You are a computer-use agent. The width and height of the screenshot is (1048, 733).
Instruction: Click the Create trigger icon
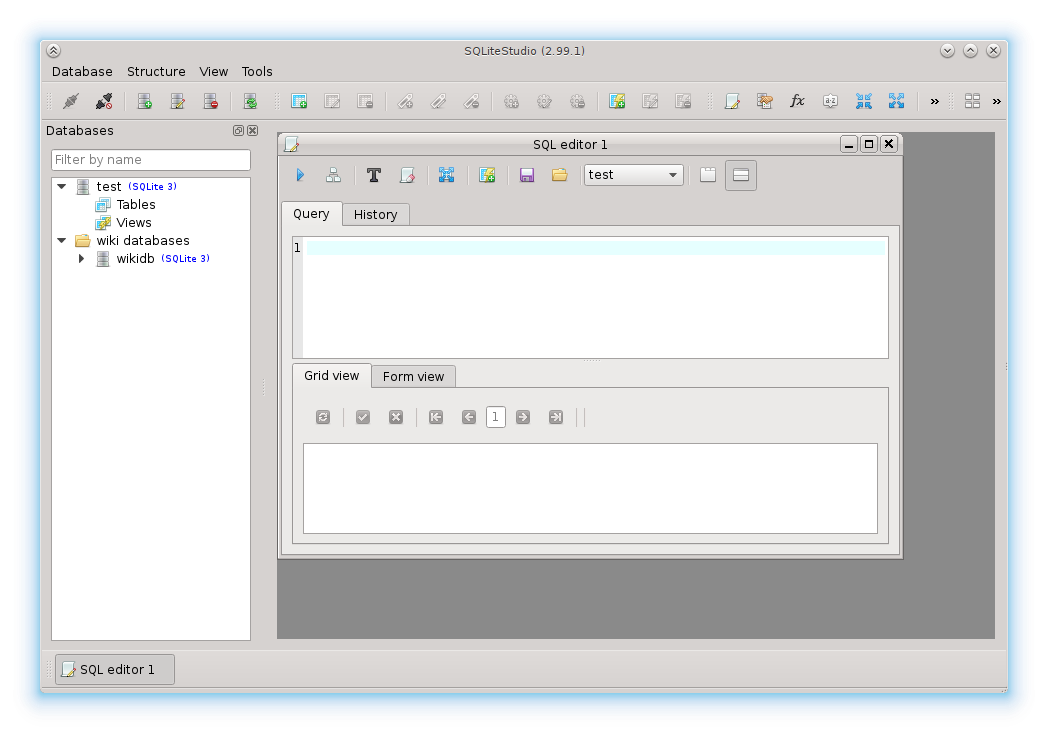click(x=511, y=102)
